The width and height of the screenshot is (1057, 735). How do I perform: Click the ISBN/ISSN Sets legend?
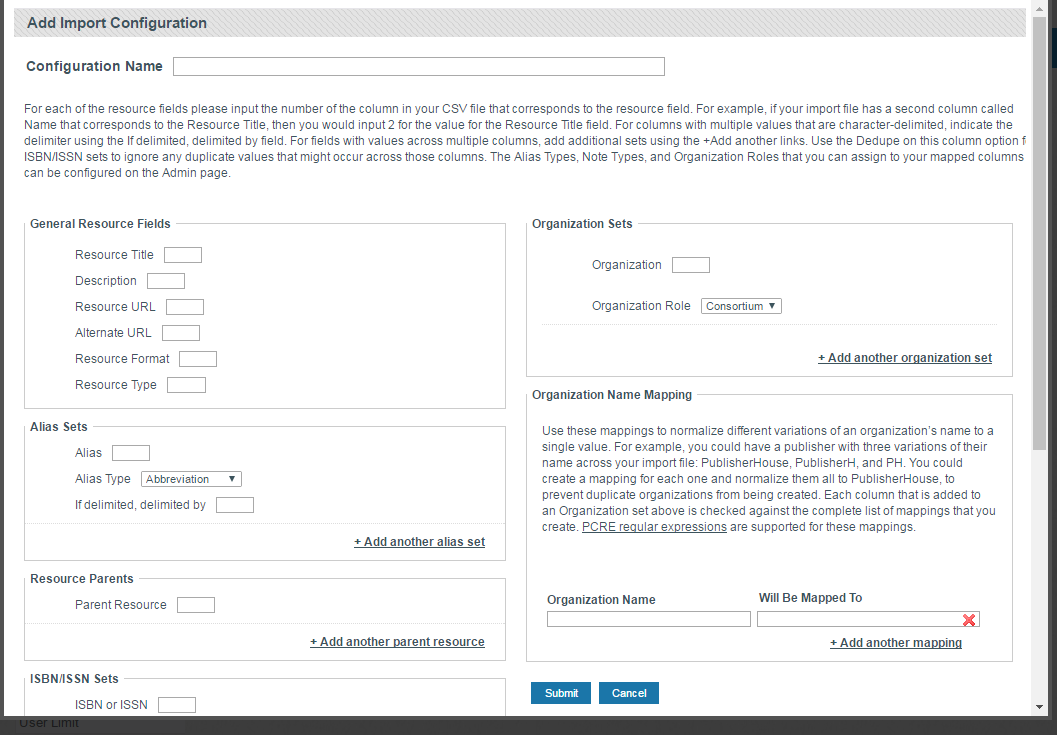click(74, 679)
